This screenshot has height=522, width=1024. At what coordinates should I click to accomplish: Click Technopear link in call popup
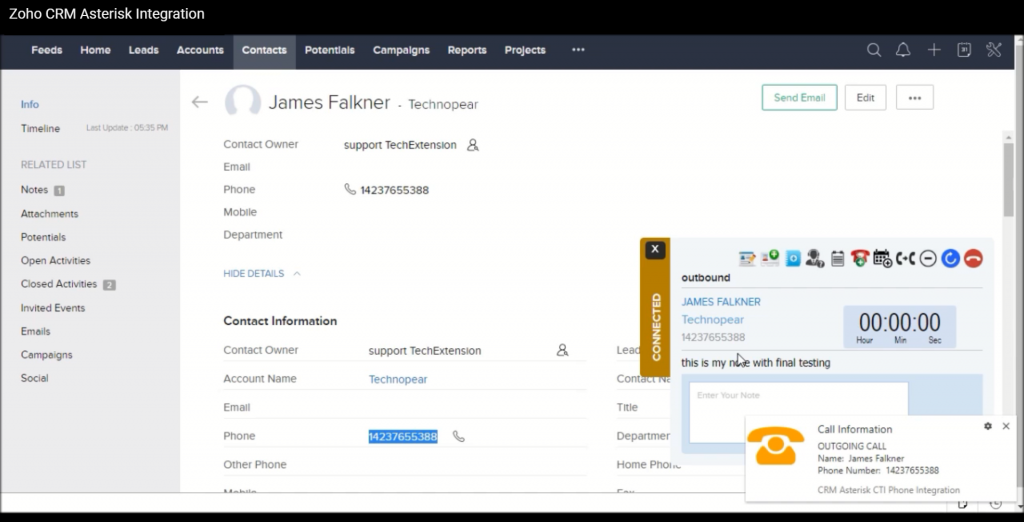coord(712,319)
